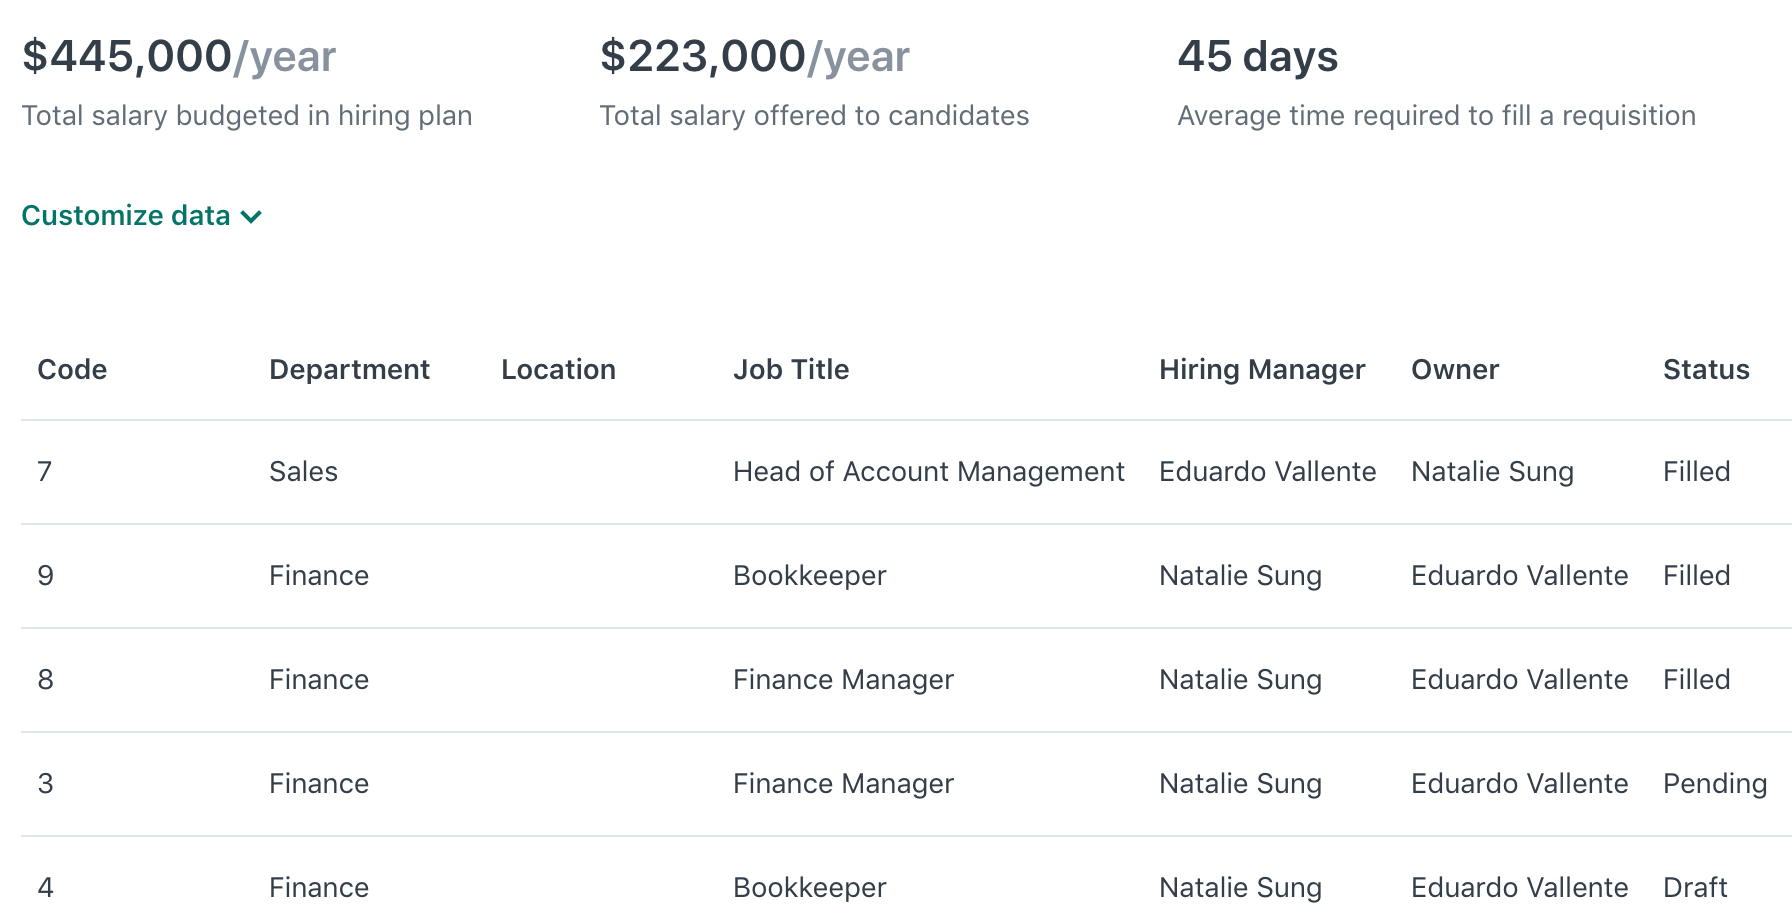The image size is (1792, 924).
Task: Click the Pending status on code 3
Action: [1714, 783]
